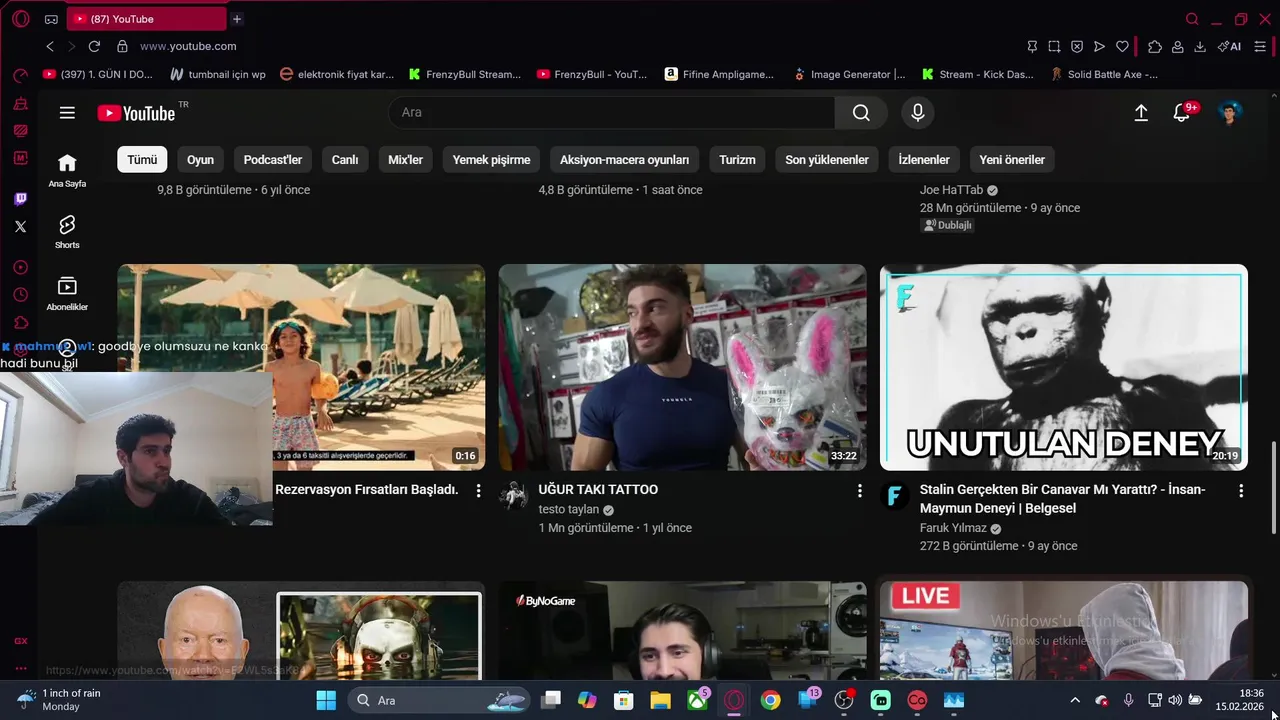Open Abonelikler in the YouTube sidebar
1280x720 pixels.
pos(67,294)
